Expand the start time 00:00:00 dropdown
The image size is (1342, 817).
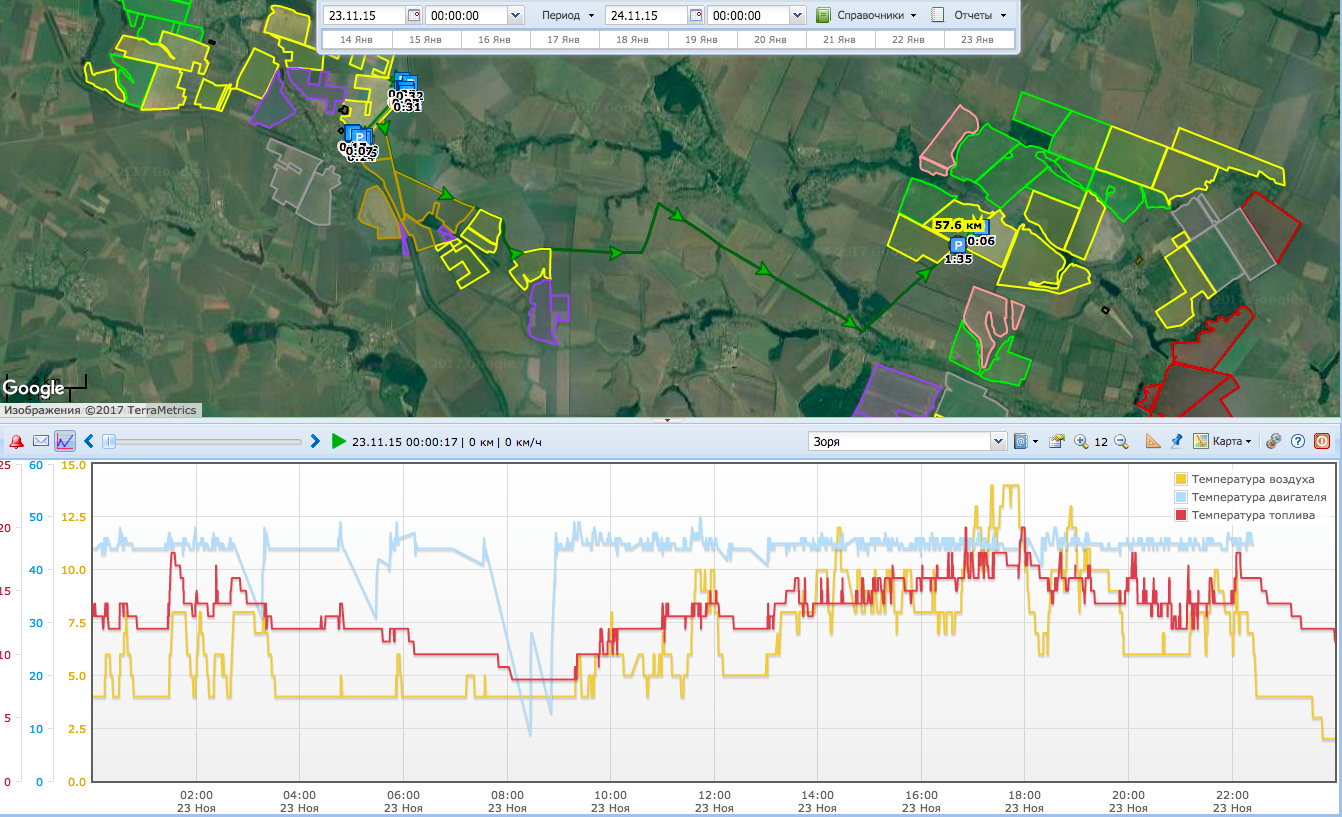coord(515,16)
